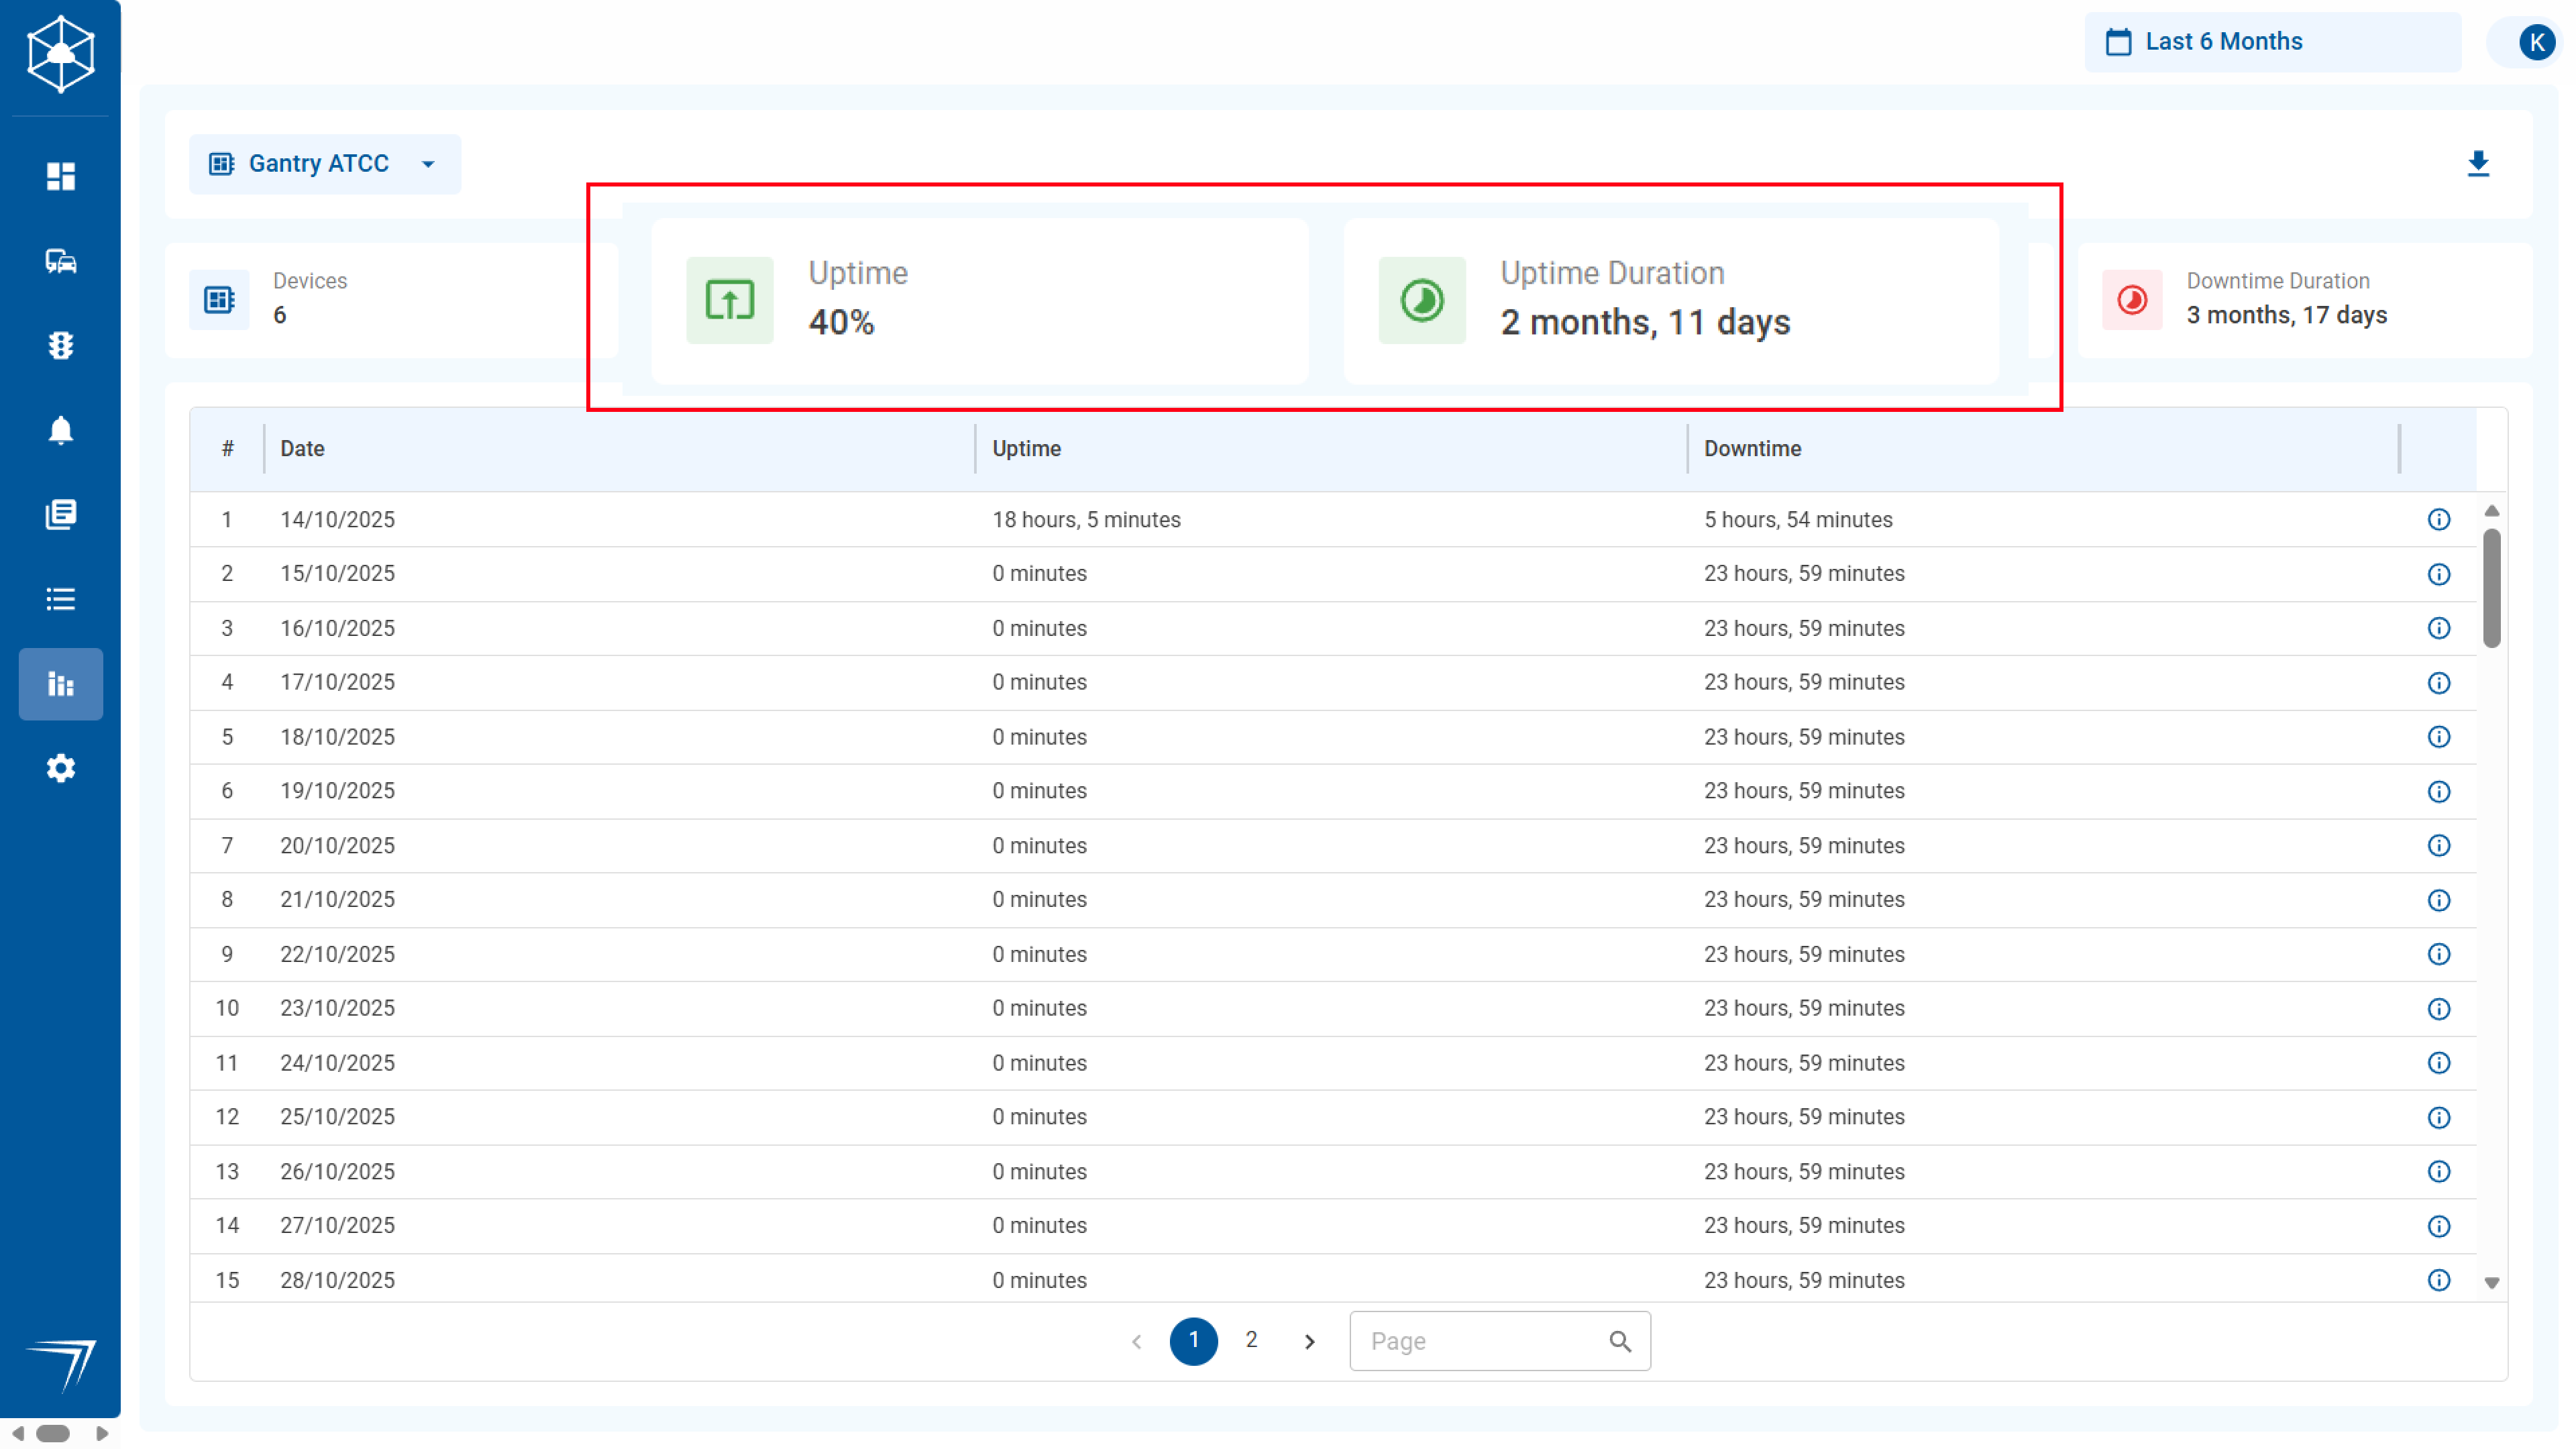Click the Devices count "6"
Screen dimensions: 2576x1449
[x=280, y=315]
